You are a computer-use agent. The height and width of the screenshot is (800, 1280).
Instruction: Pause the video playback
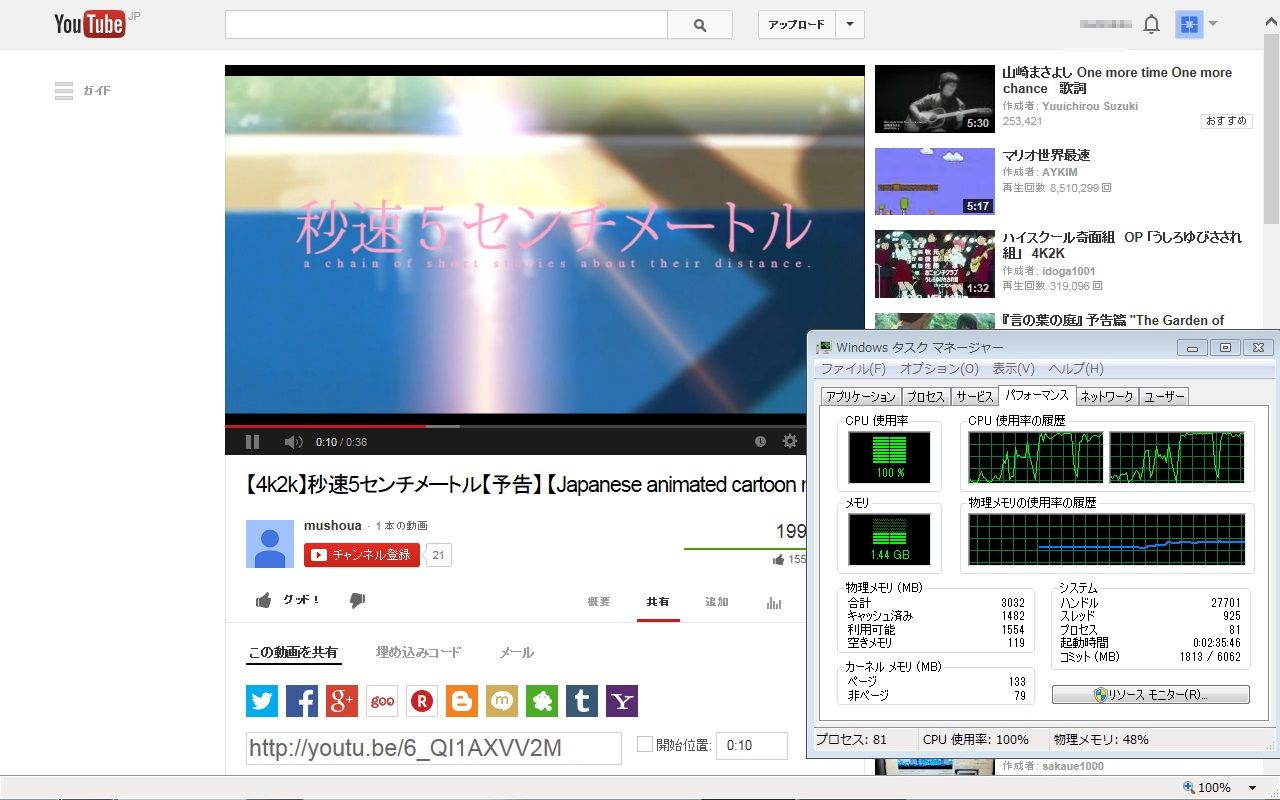click(252, 441)
